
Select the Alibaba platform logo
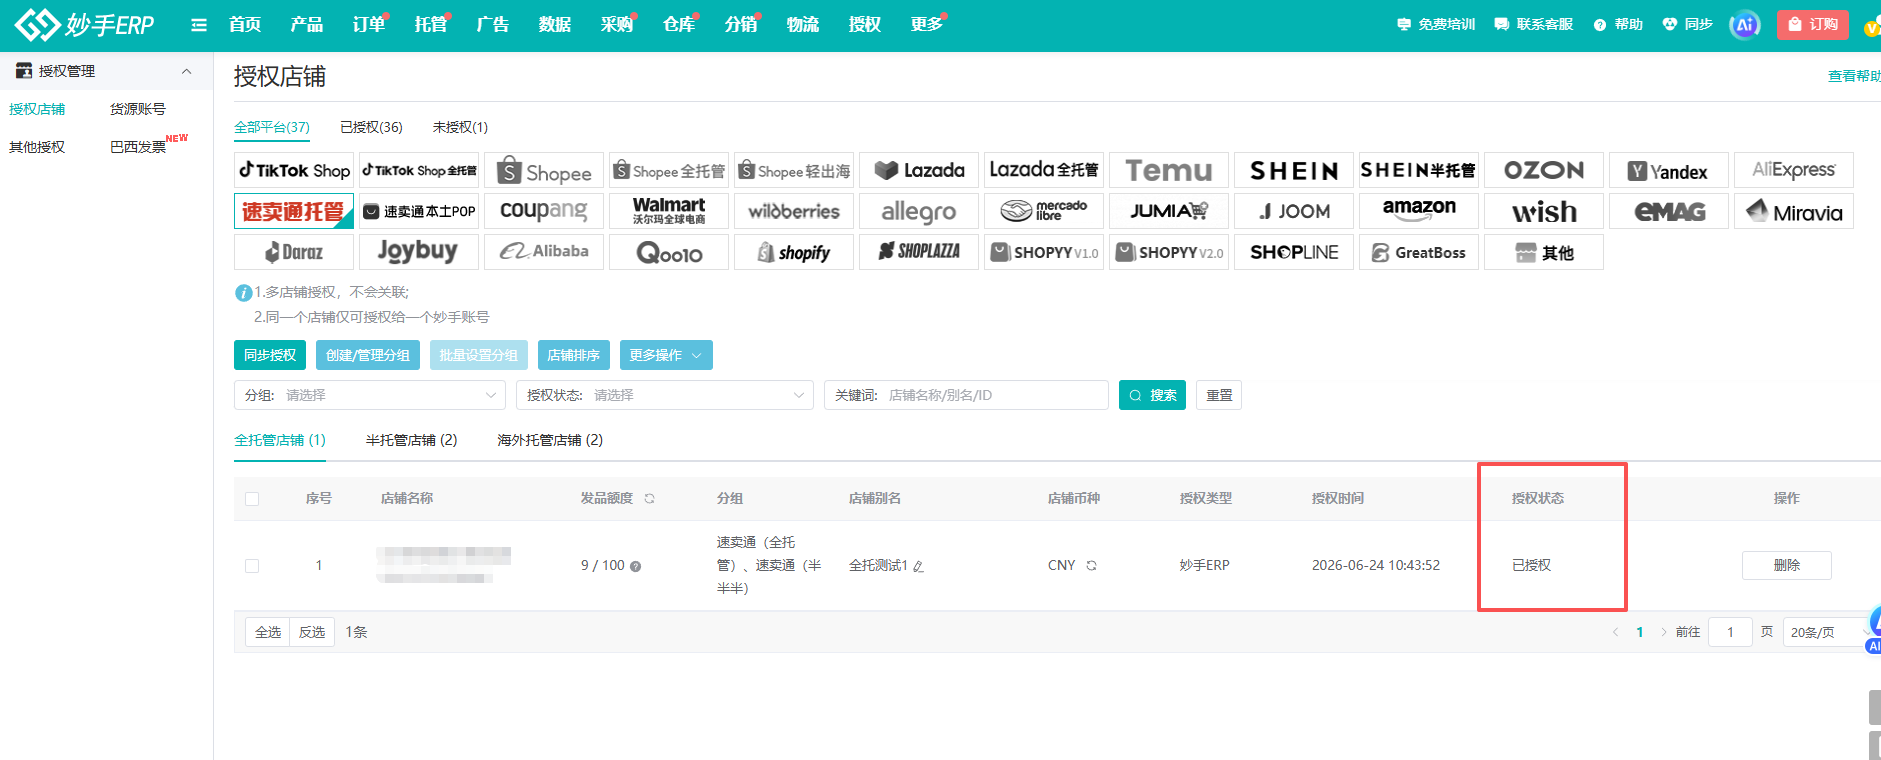544,252
